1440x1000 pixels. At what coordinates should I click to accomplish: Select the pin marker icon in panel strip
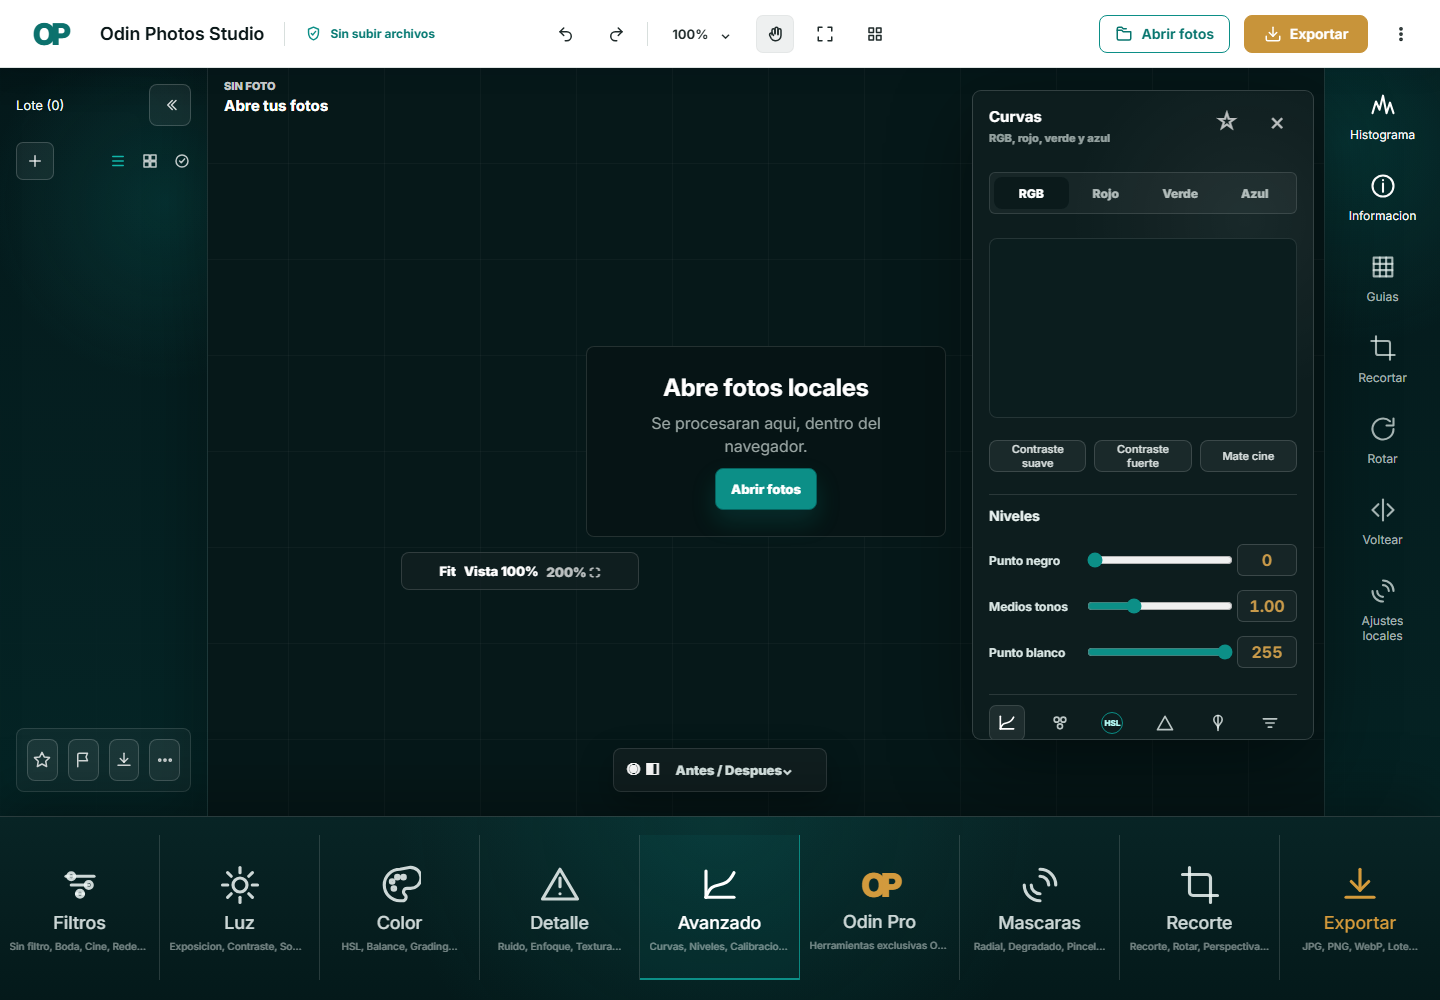point(1218,723)
